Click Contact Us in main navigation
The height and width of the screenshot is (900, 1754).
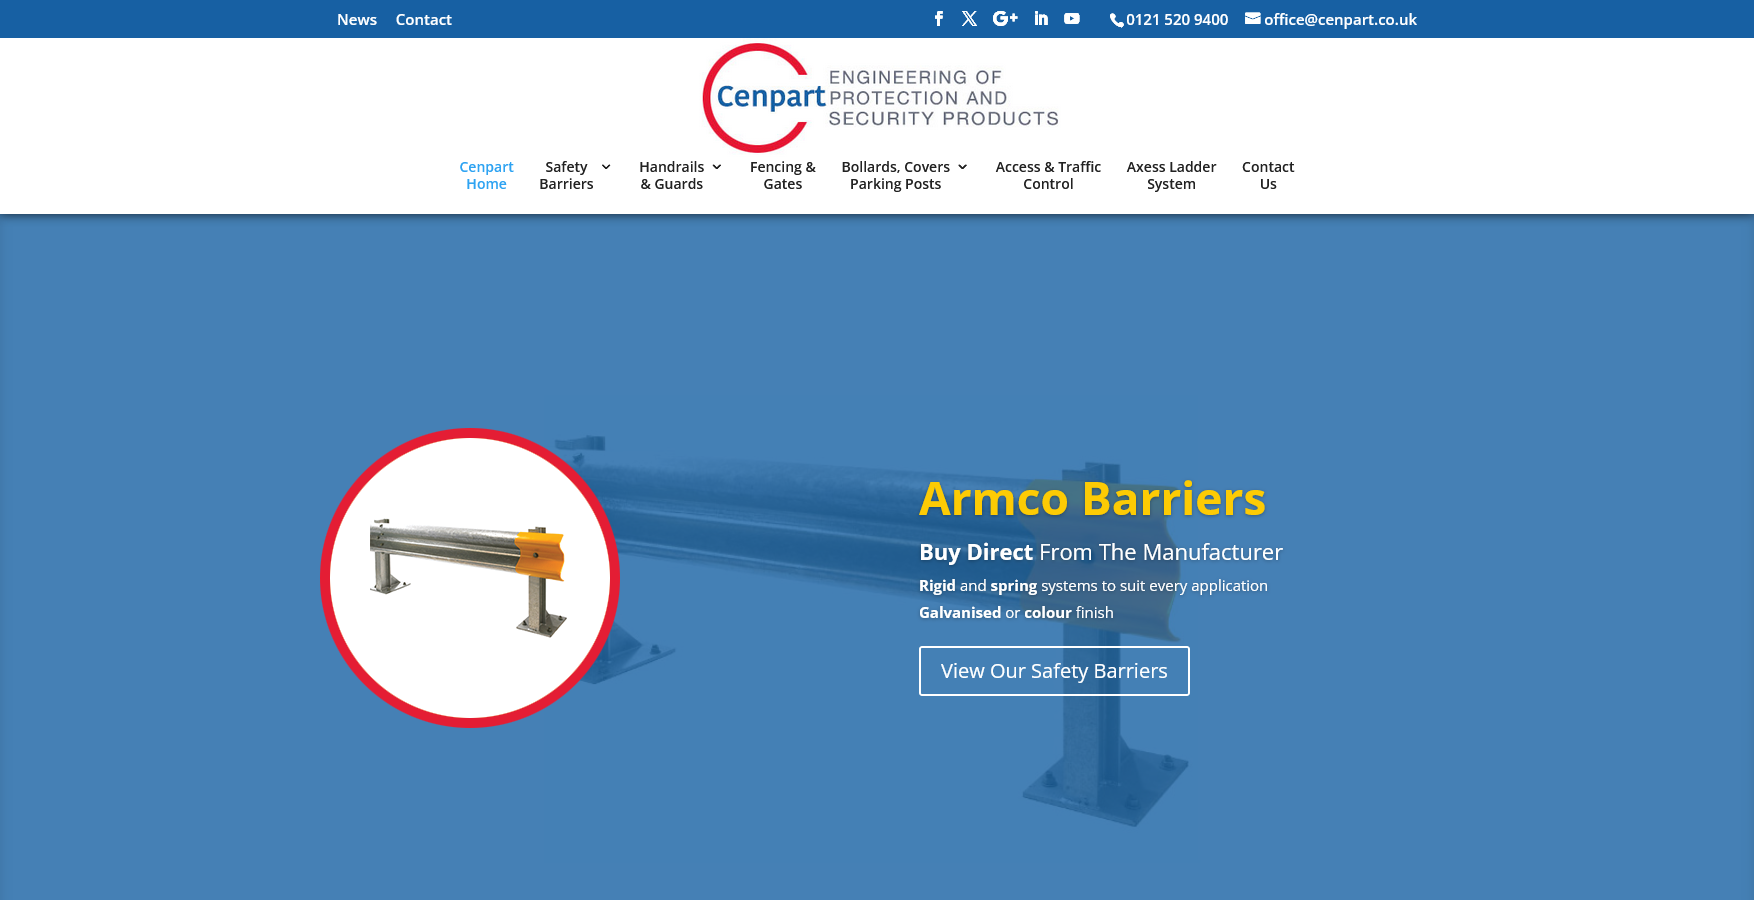[1267, 175]
